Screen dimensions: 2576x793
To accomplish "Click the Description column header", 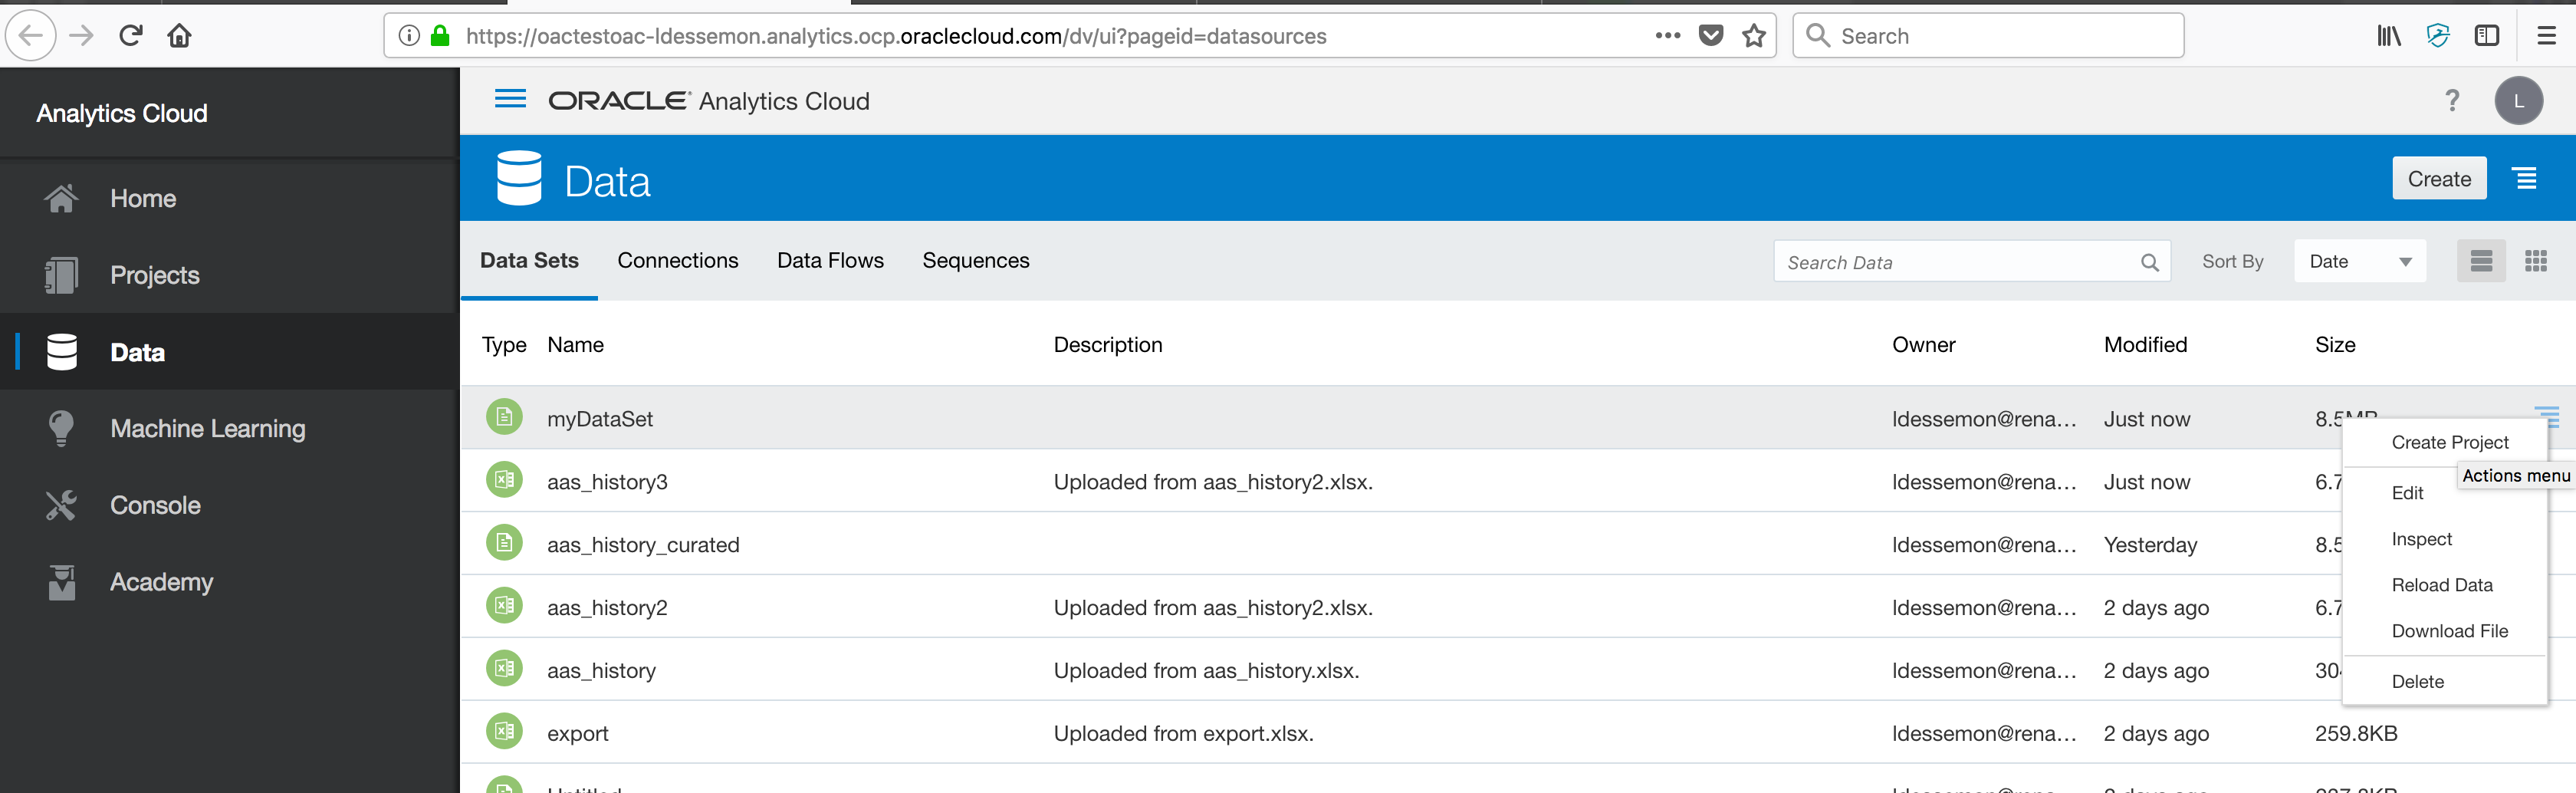I will click(1108, 345).
